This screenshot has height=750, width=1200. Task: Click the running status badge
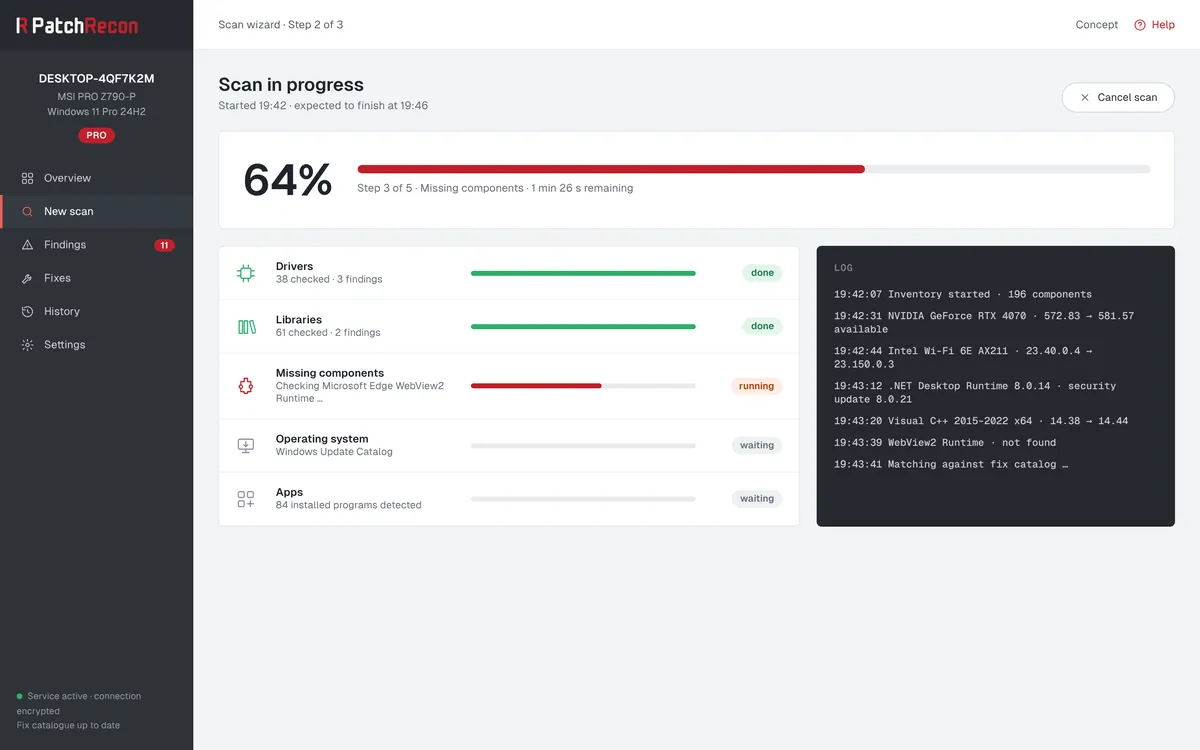click(x=756, y=386)
